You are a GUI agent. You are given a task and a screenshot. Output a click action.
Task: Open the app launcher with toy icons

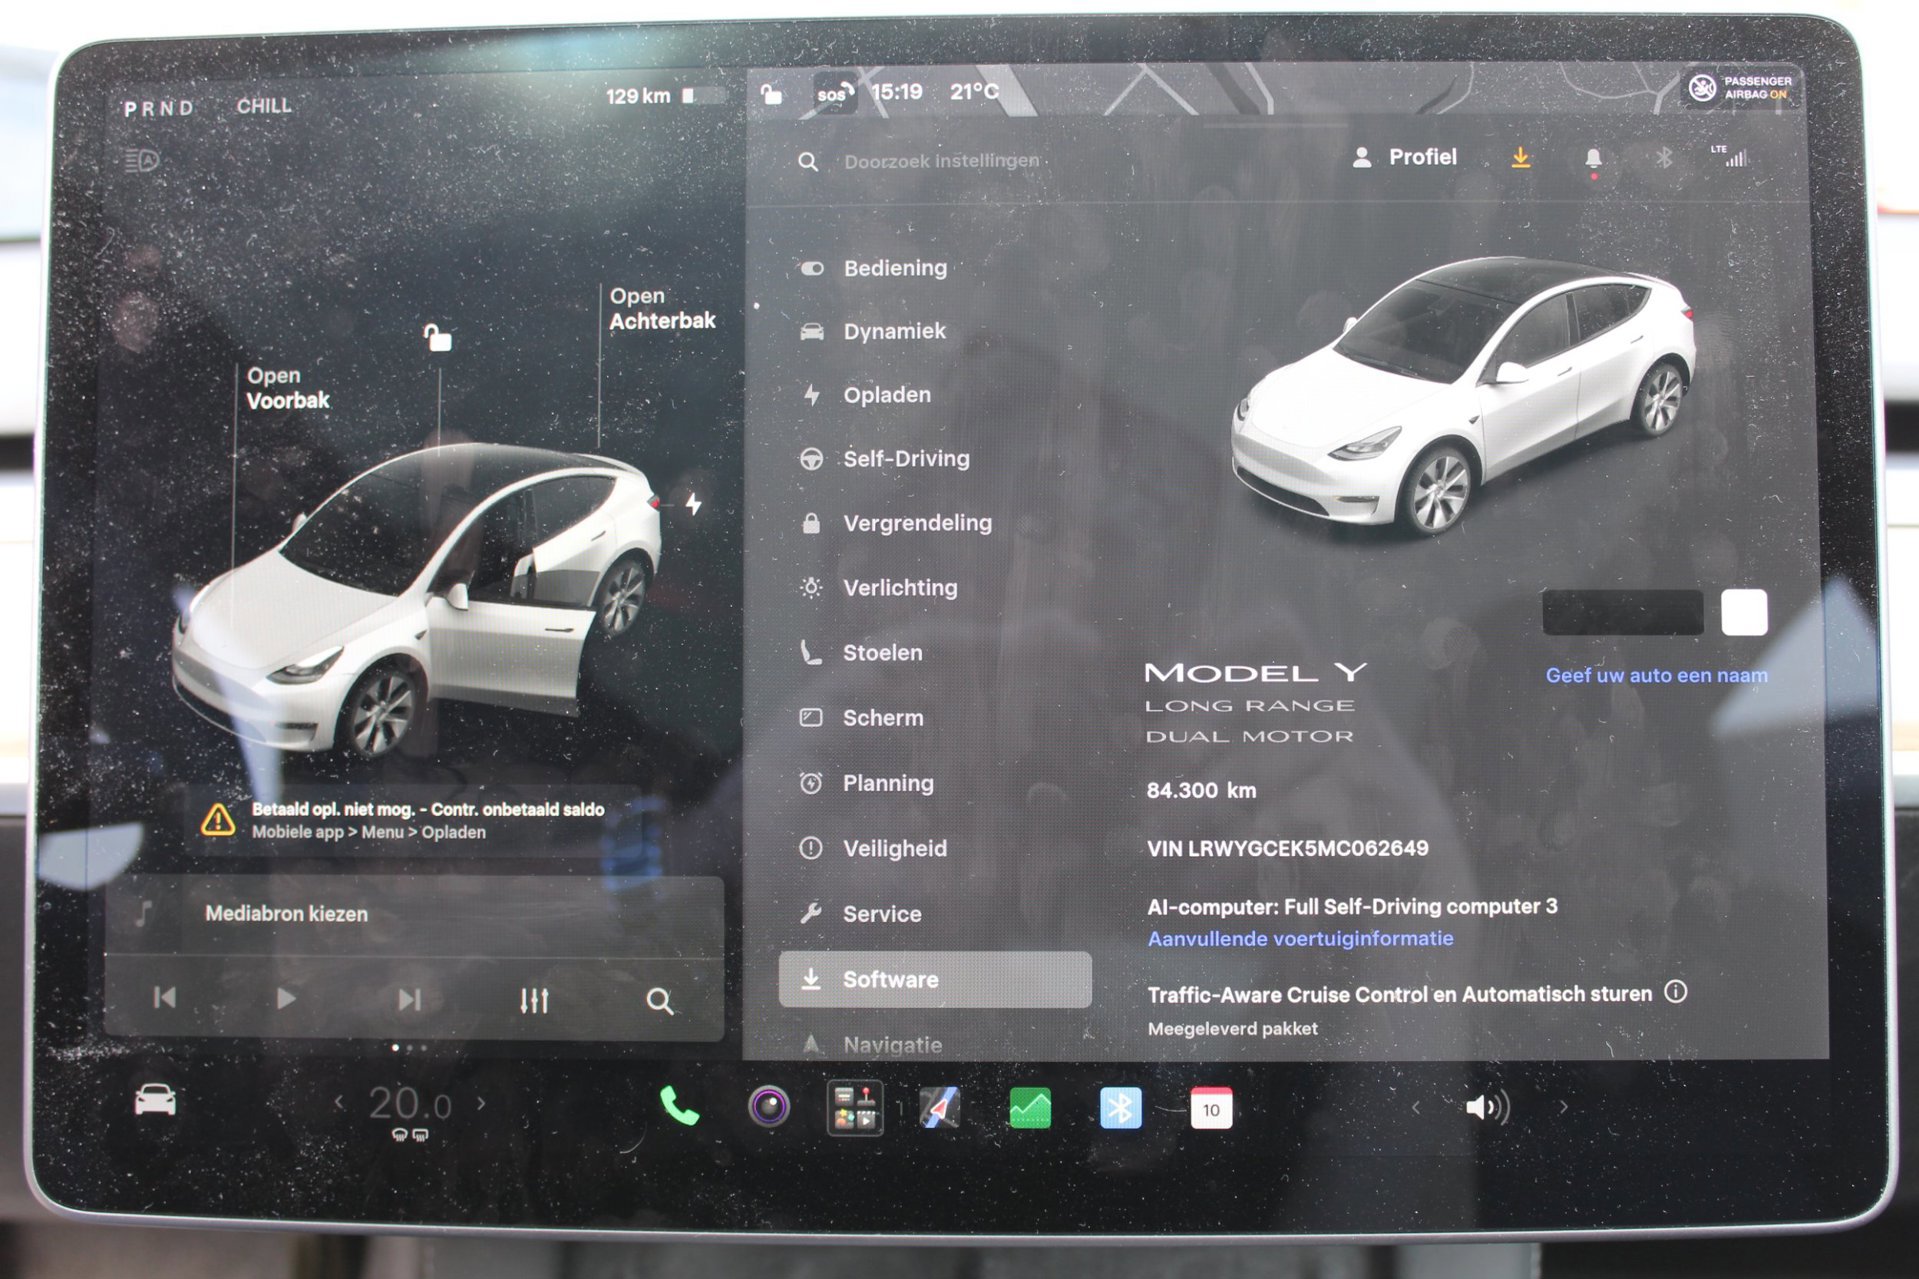tap(855, 1107)
